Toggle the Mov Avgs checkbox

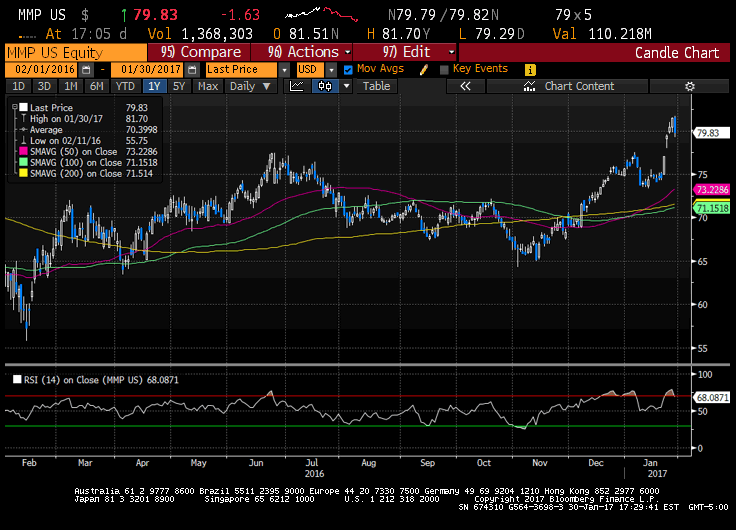click(348, 70)
